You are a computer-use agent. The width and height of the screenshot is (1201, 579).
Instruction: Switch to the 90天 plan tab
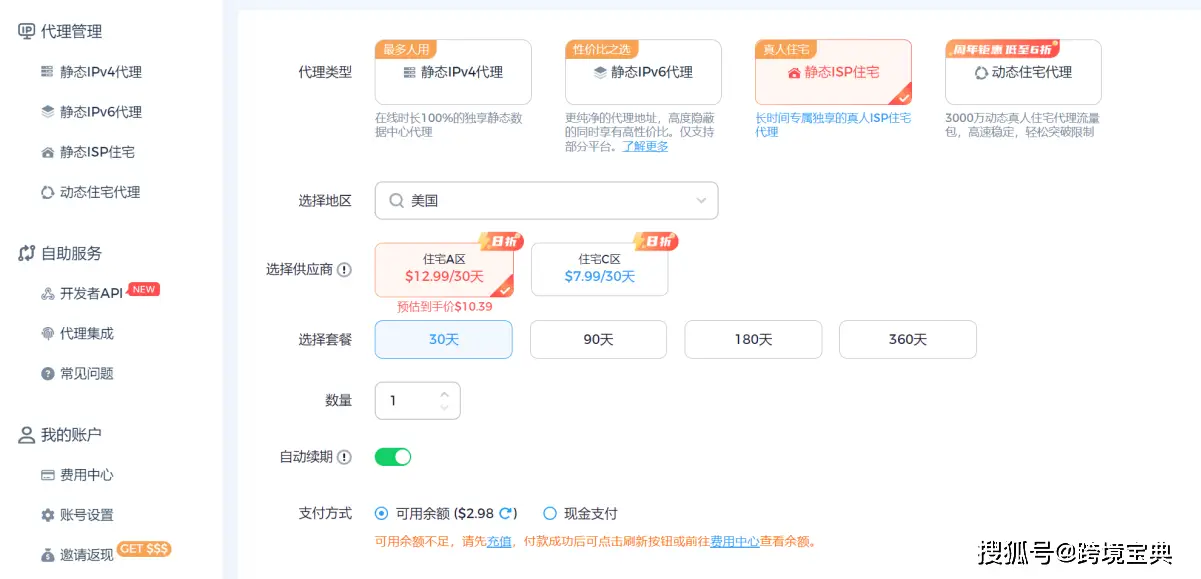point(598,339)
